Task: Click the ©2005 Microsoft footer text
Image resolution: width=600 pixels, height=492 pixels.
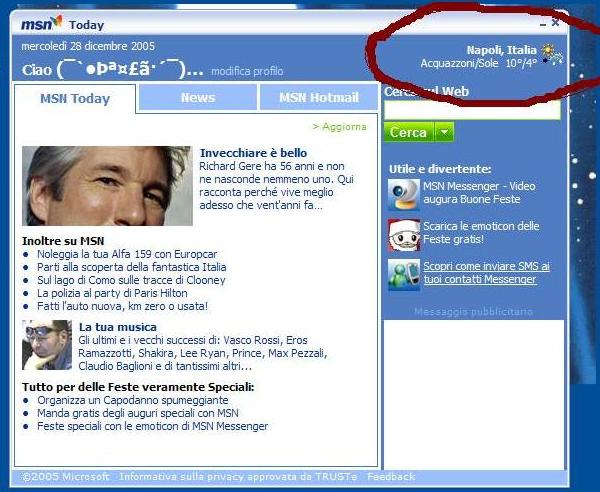Action: click(x=65, y=477)
